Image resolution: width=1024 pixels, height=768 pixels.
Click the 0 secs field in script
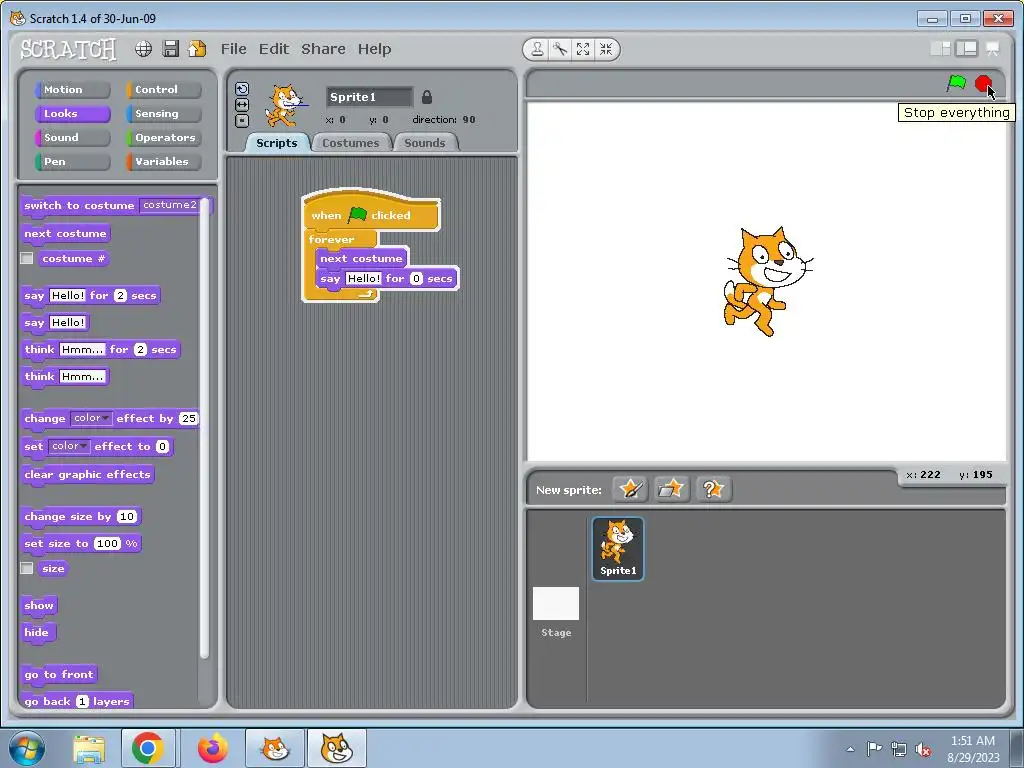pyautogui.click(x=416, y=279)
